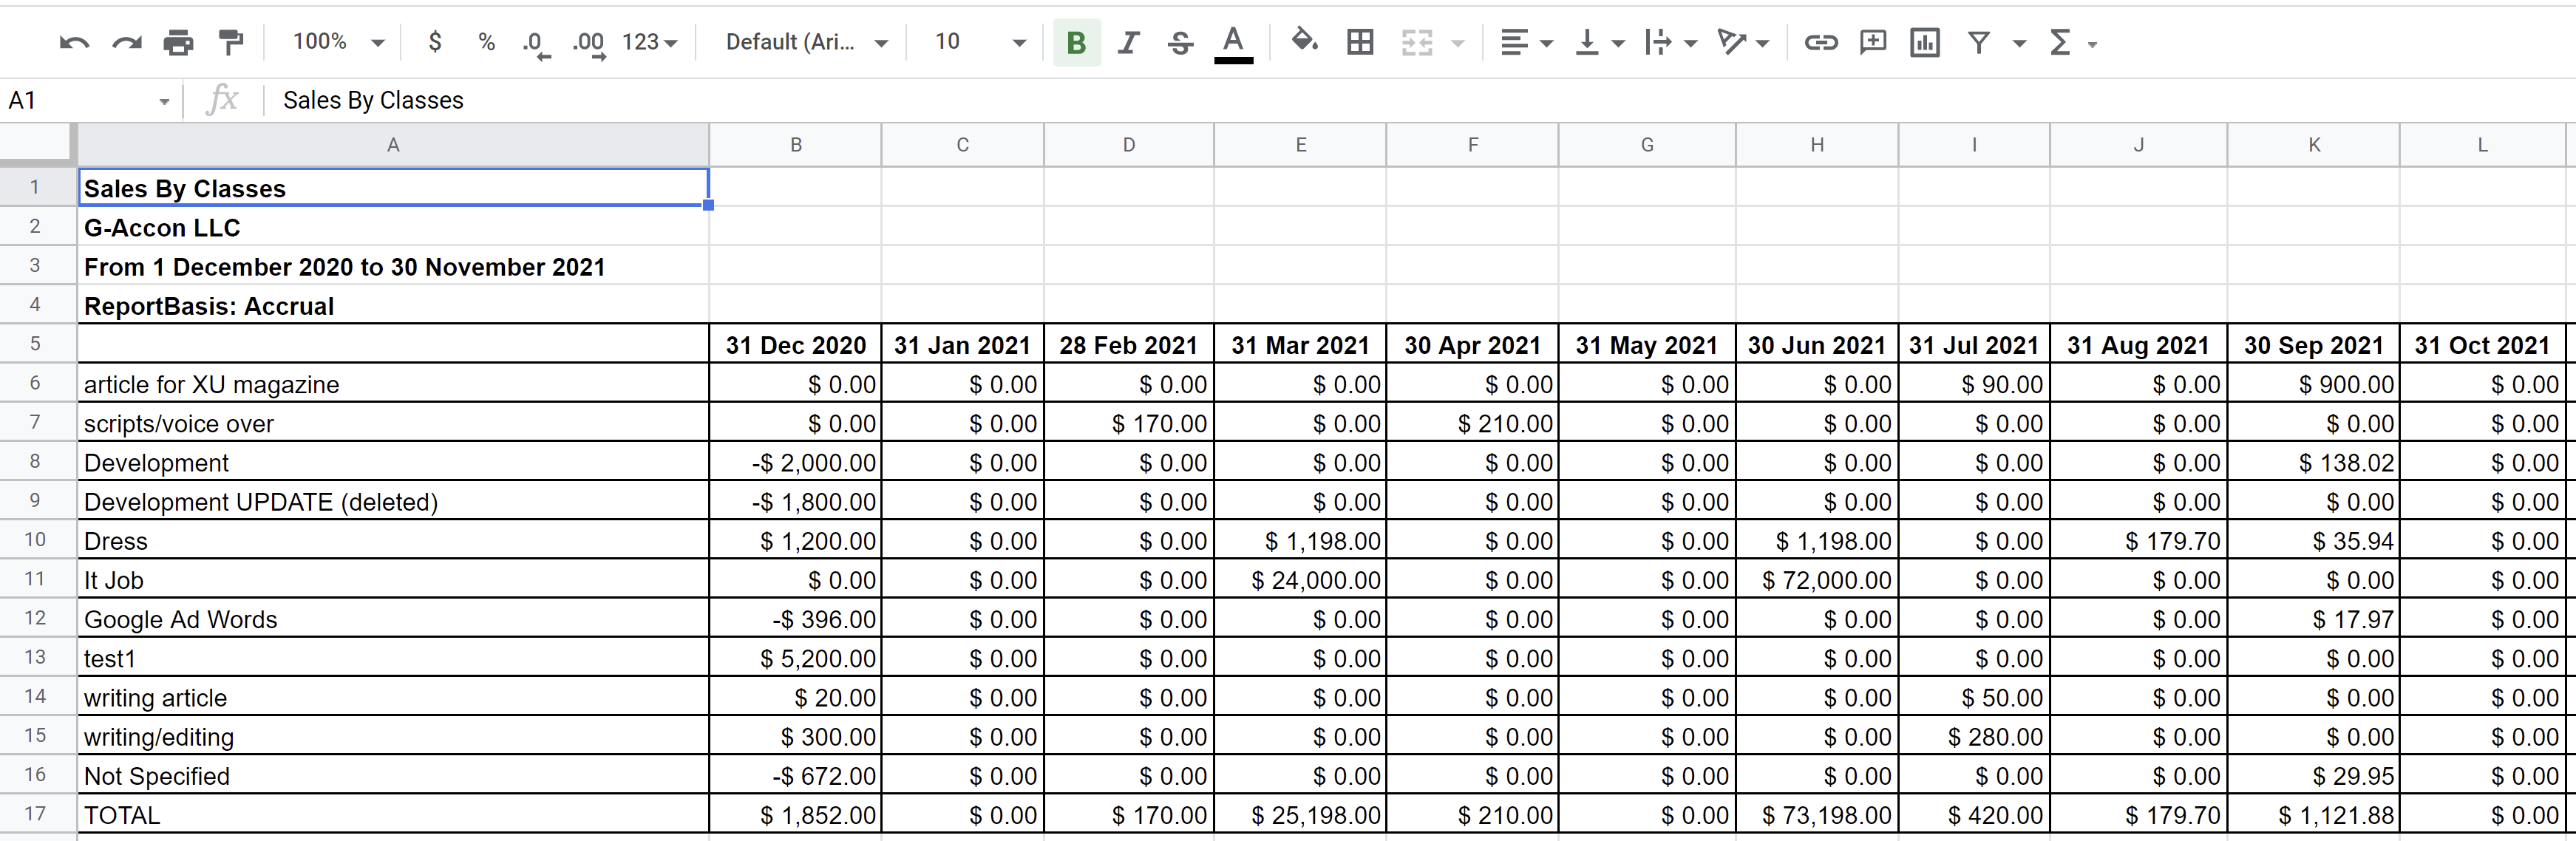Open horizontal align dropdown
The image size is (2576, 841).
pyautogui.click(x=1526, y=42)
